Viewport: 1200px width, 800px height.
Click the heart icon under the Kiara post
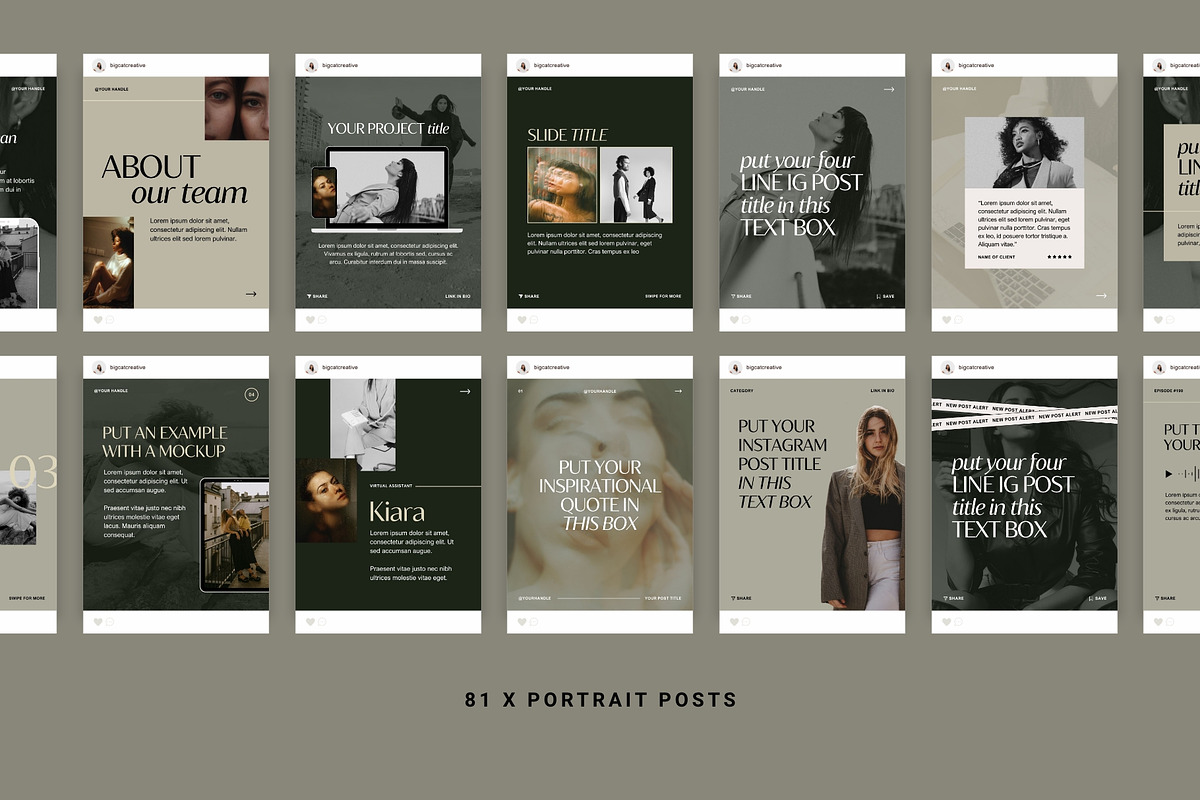pos(310,622)
